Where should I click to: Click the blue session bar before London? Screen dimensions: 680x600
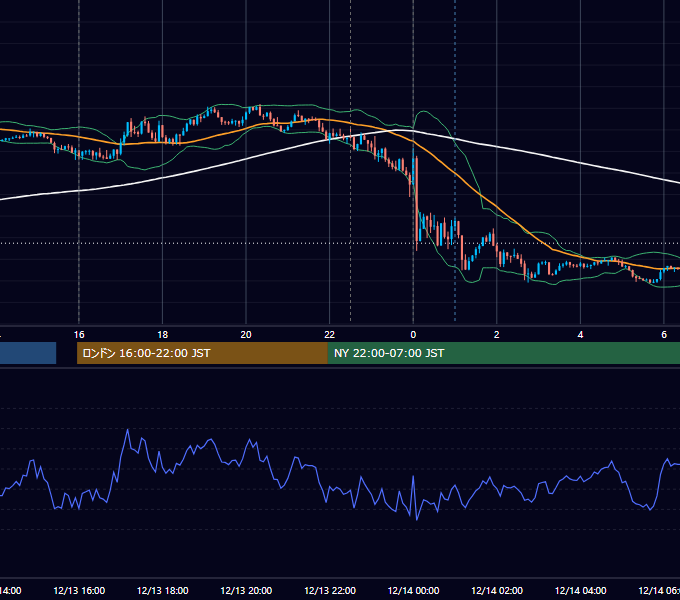coord(28,353)
